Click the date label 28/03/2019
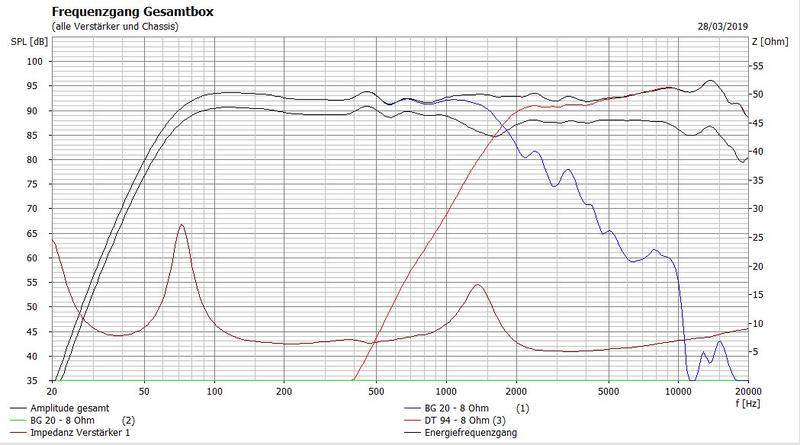The image size is (800, 445). (x=722, y=27)
